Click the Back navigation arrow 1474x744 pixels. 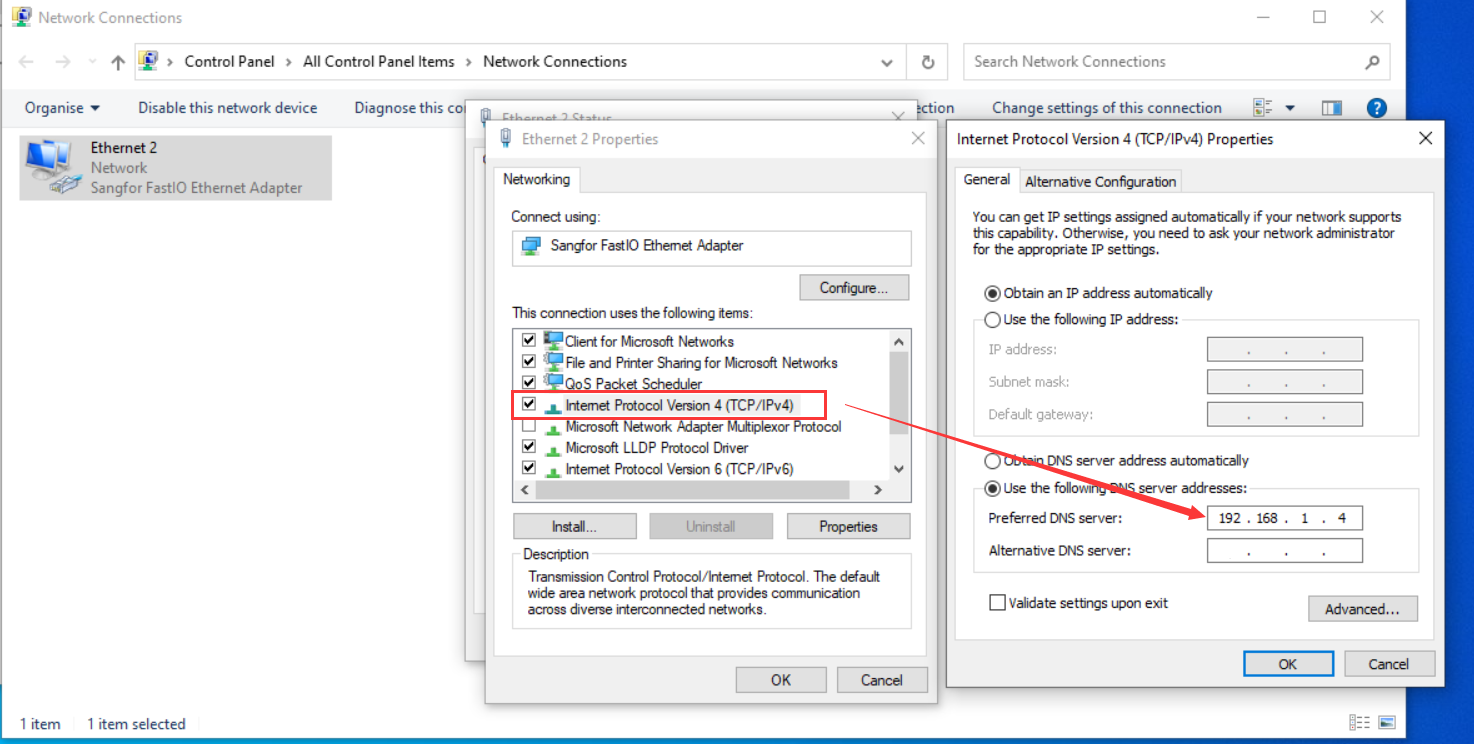[26, 62]
